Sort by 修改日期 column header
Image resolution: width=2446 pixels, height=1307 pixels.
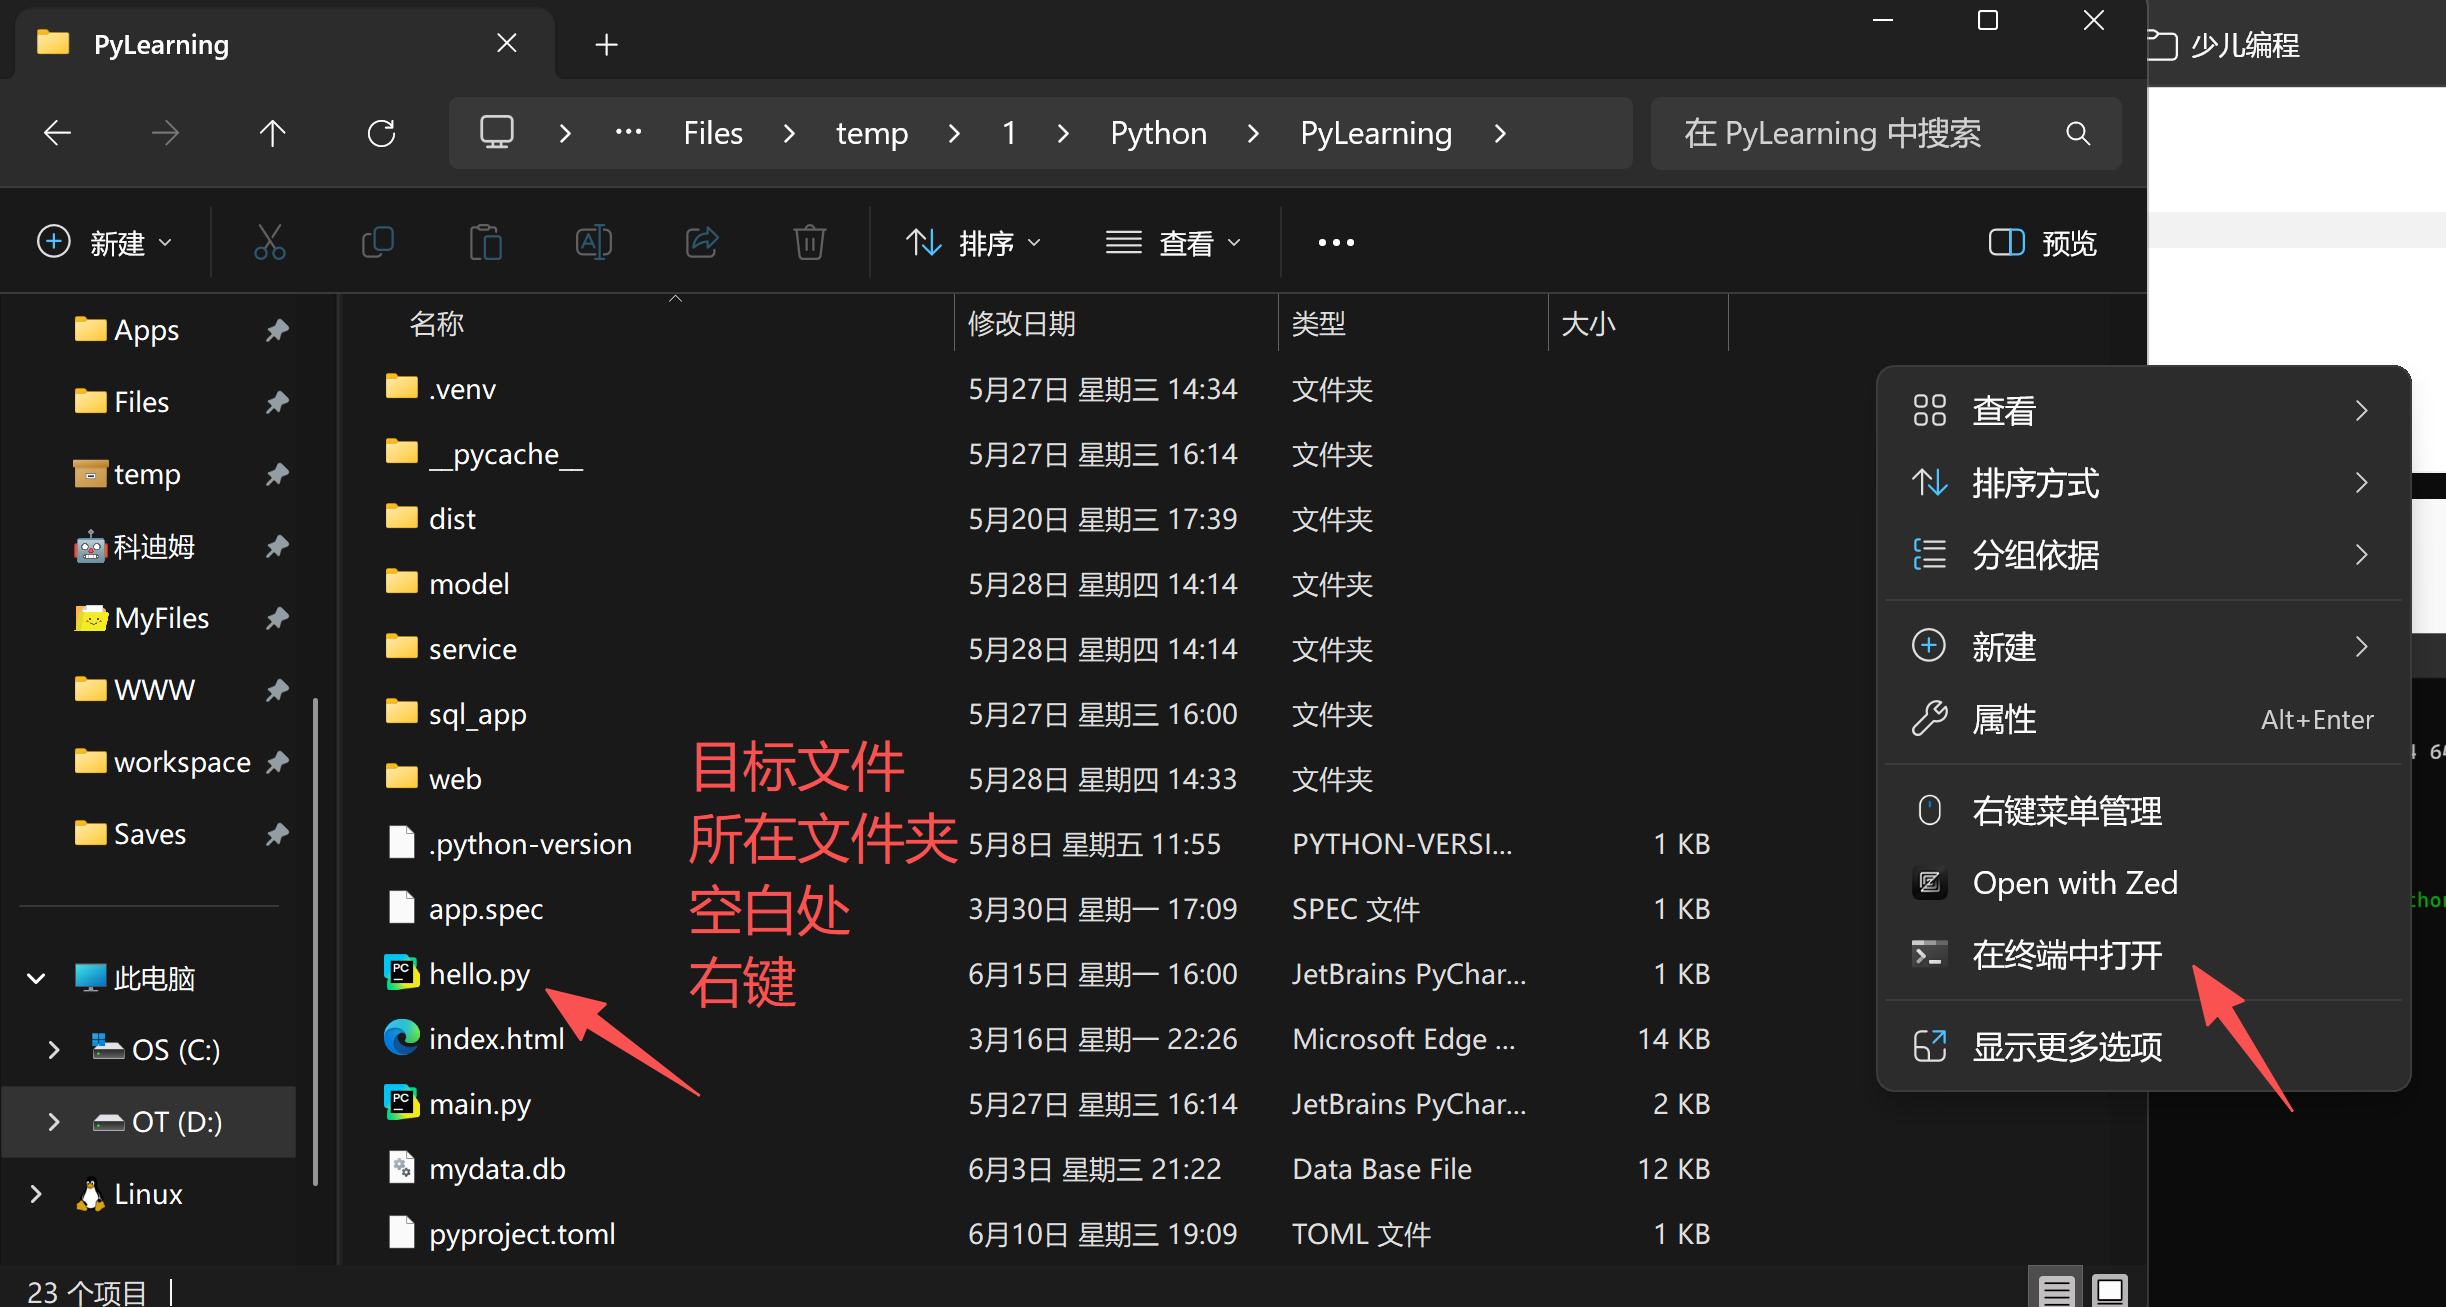pos(1021,324)
